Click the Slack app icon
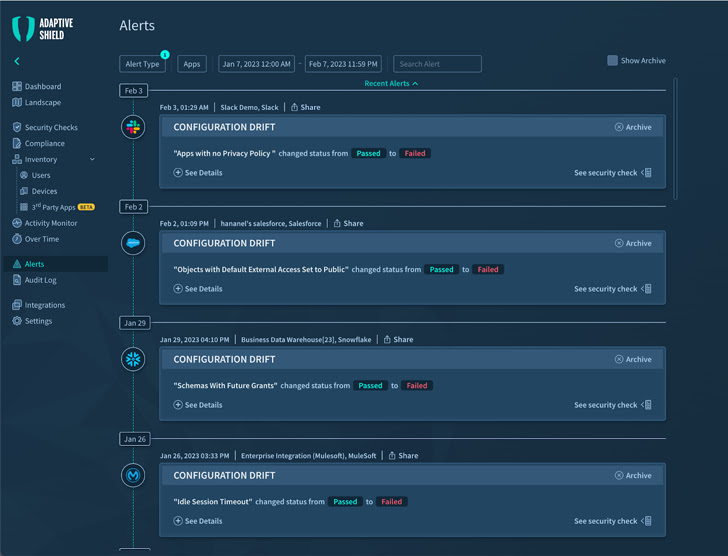 tap(133, 127)
